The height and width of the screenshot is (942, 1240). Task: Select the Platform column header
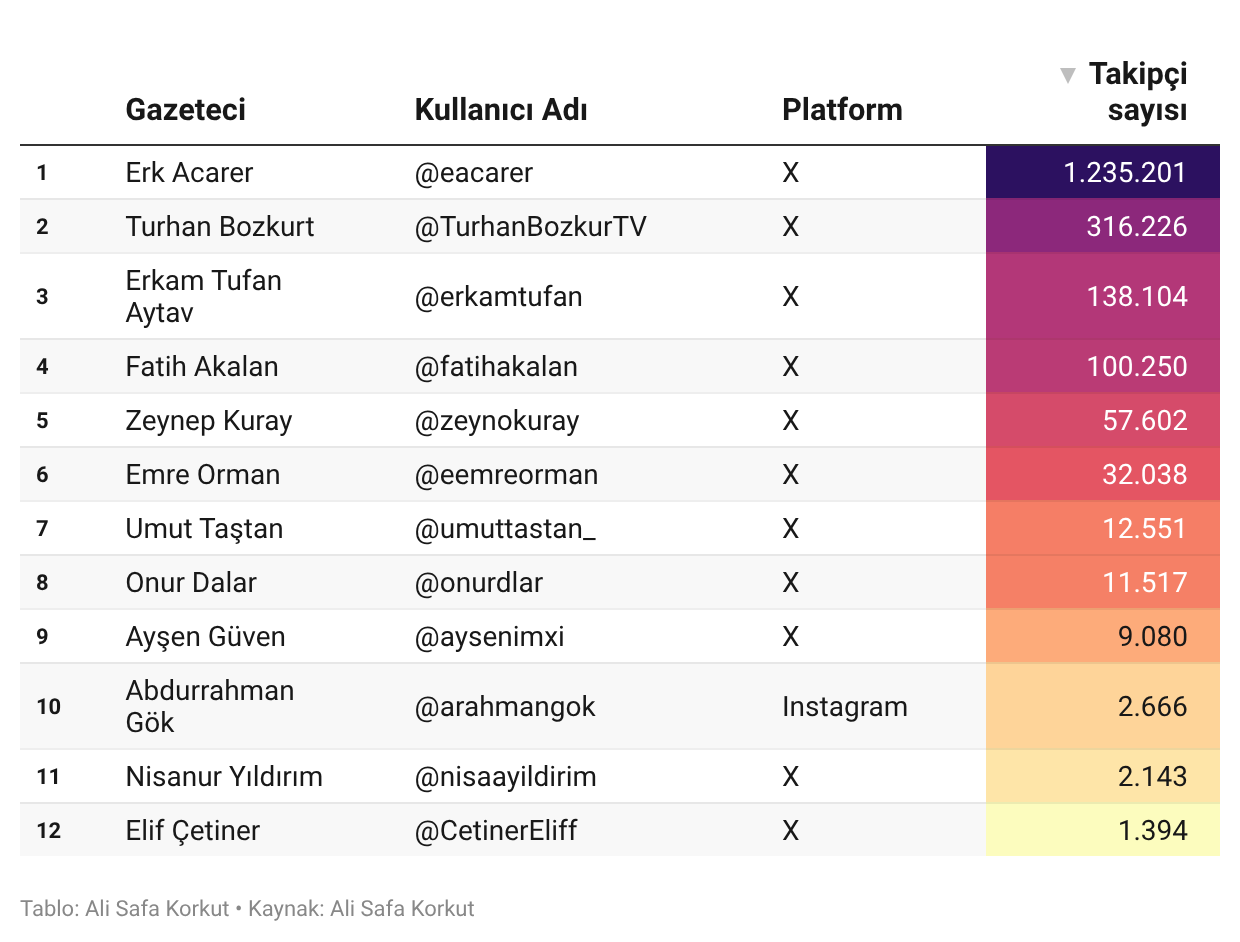842,109
